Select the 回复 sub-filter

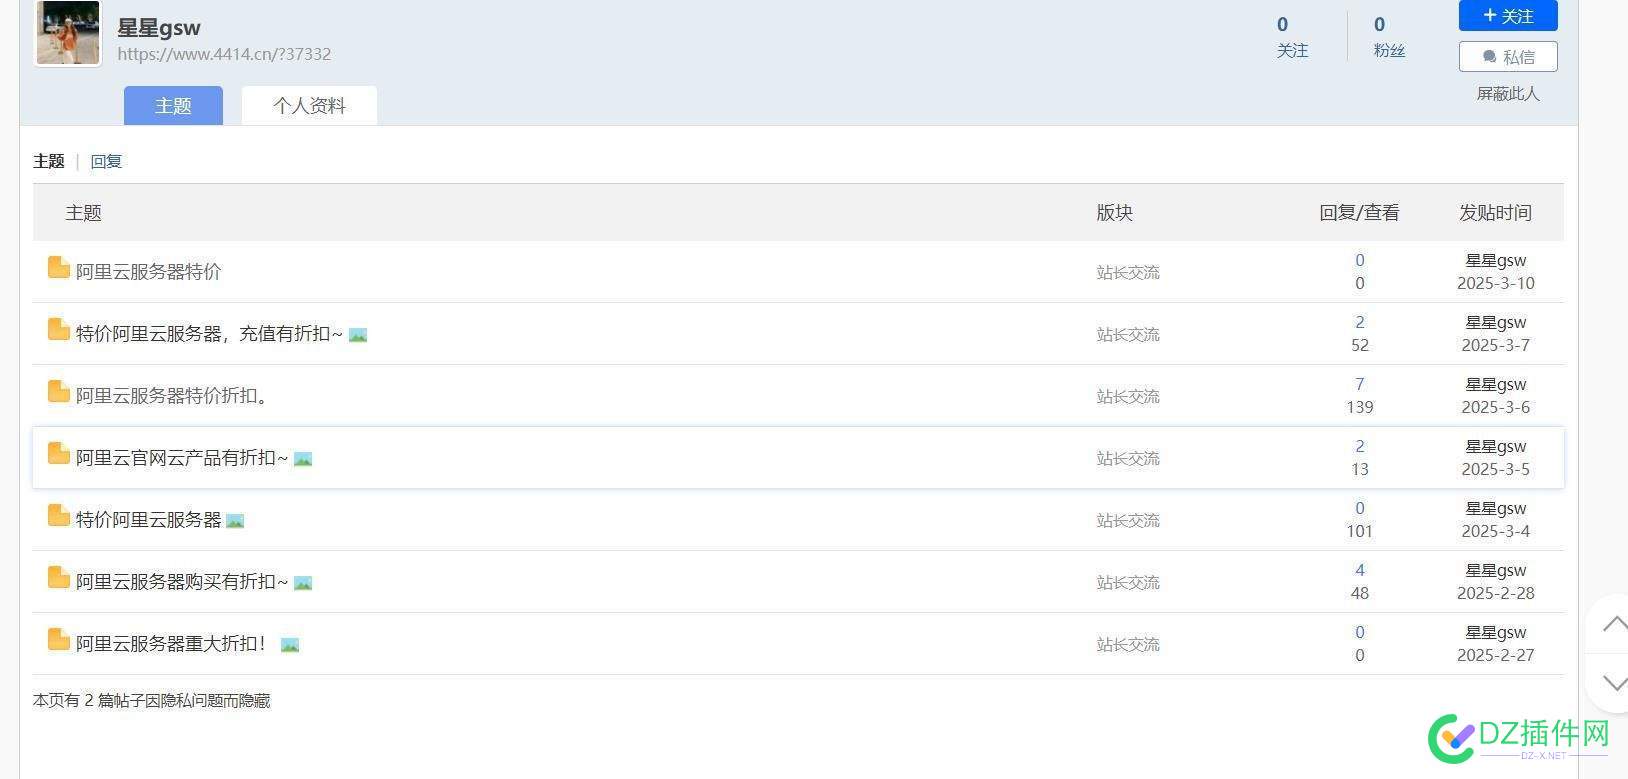[x=106, y=161]
